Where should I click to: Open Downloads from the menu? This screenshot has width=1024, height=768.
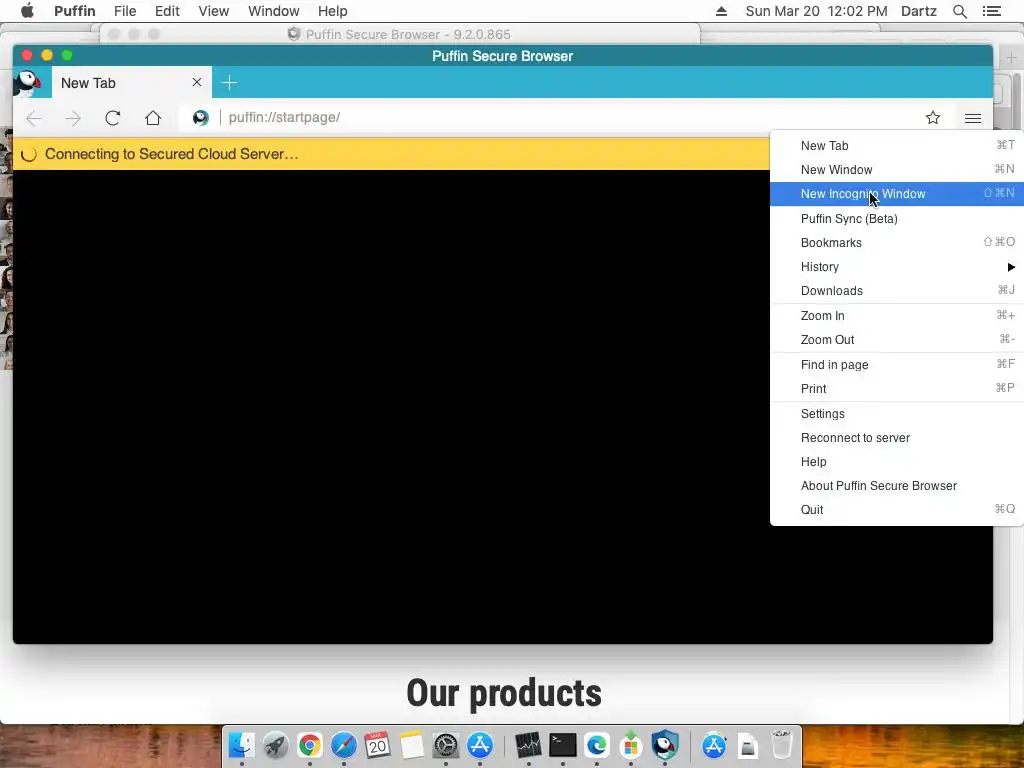[897, 291]
